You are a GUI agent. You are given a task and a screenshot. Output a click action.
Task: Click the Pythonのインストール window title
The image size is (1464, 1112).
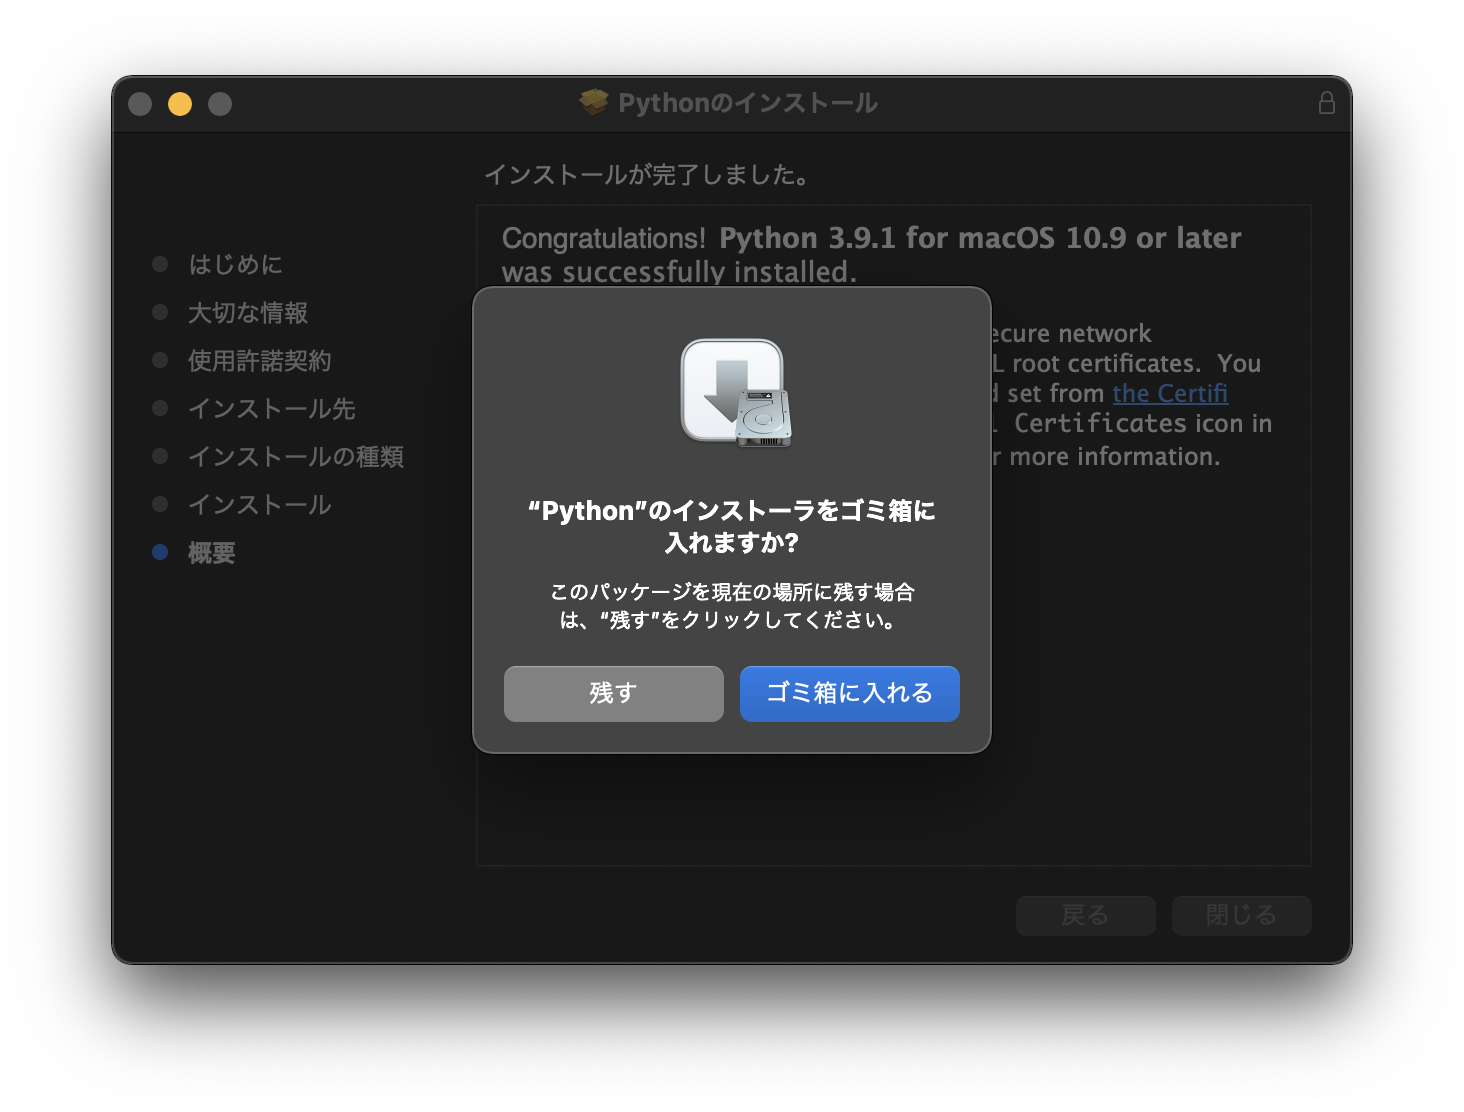[747, 103]
